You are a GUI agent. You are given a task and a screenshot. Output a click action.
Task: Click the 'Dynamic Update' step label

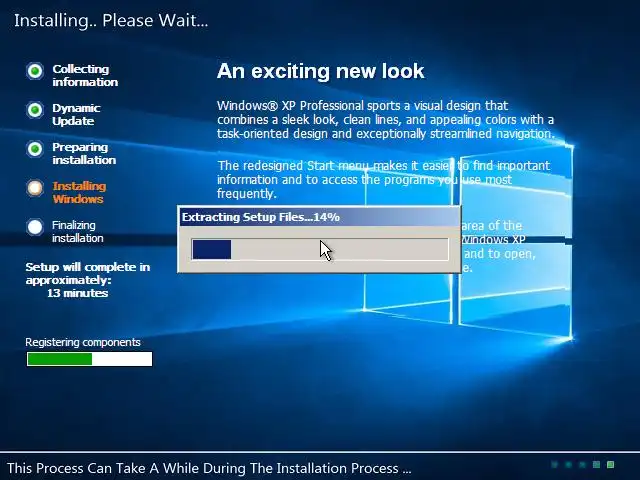click(76, 114)
